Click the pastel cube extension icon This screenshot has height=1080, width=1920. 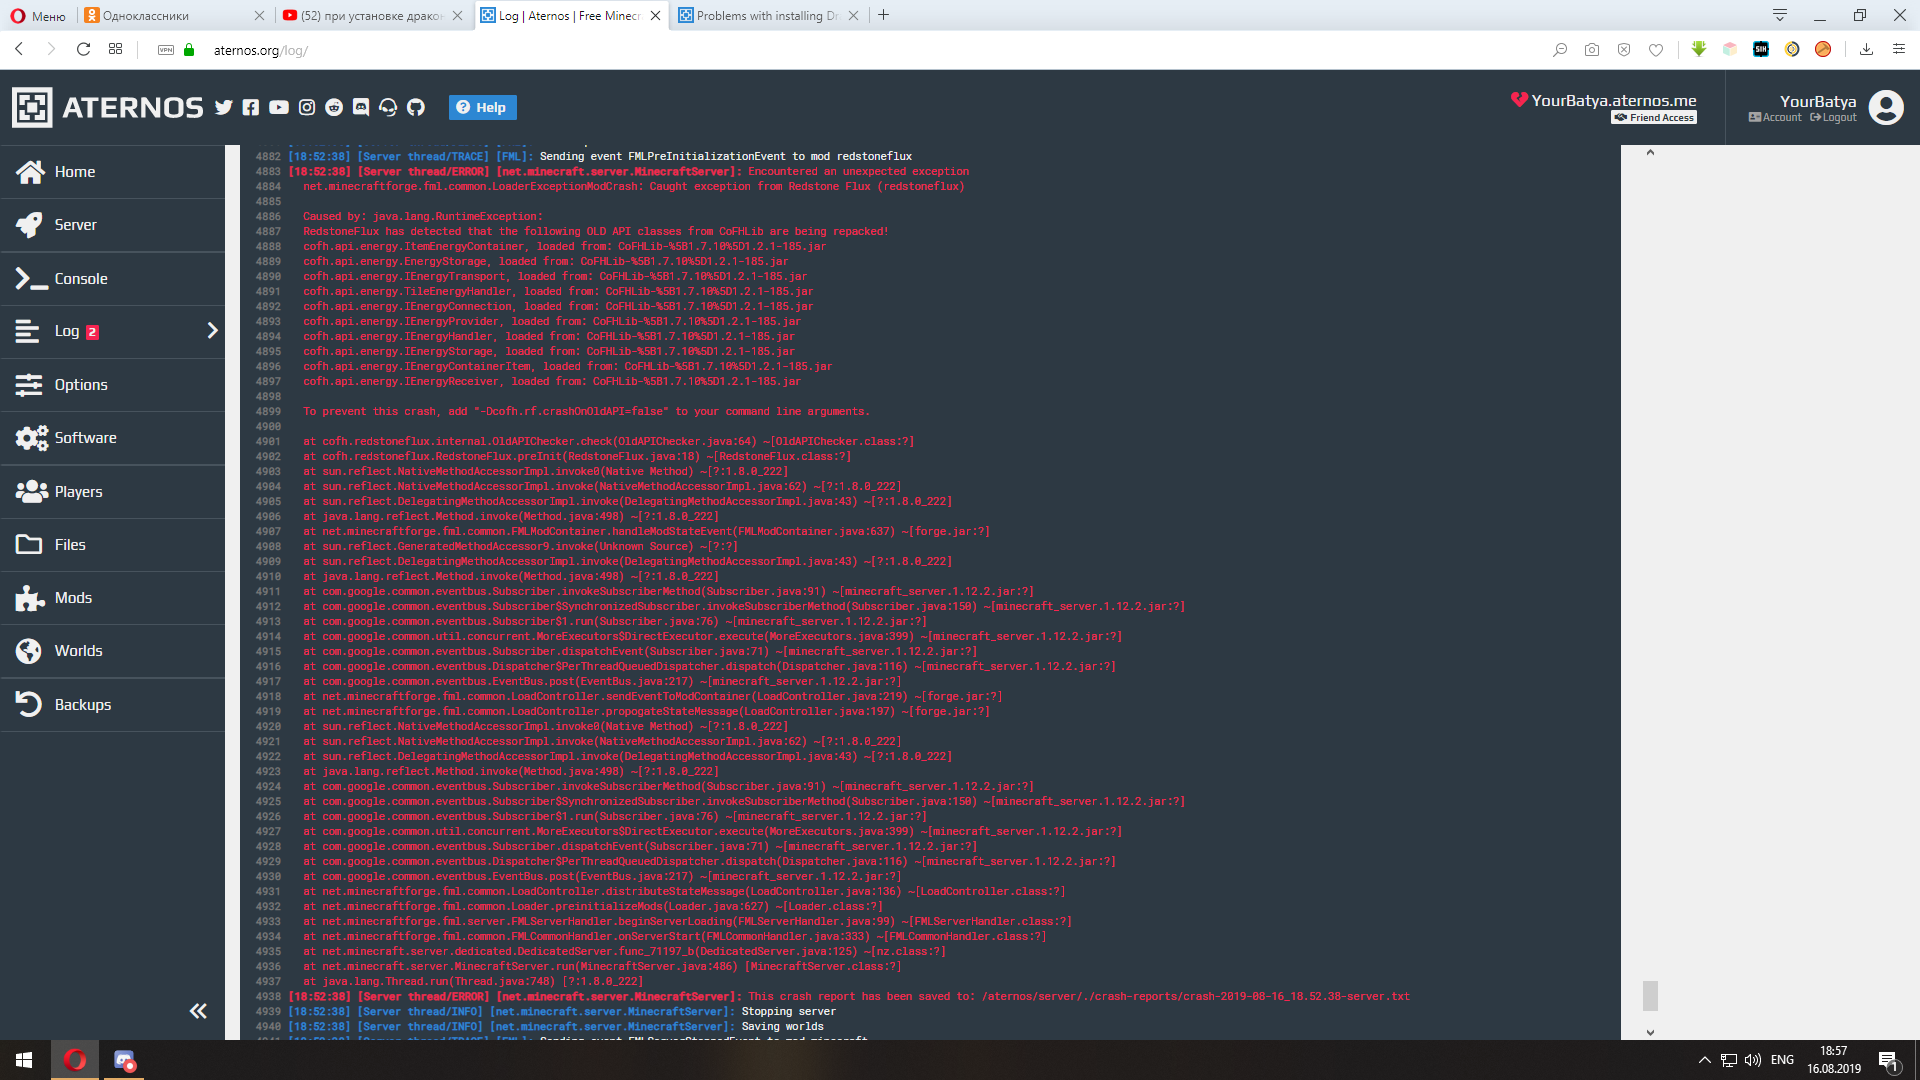[1730, 49]
